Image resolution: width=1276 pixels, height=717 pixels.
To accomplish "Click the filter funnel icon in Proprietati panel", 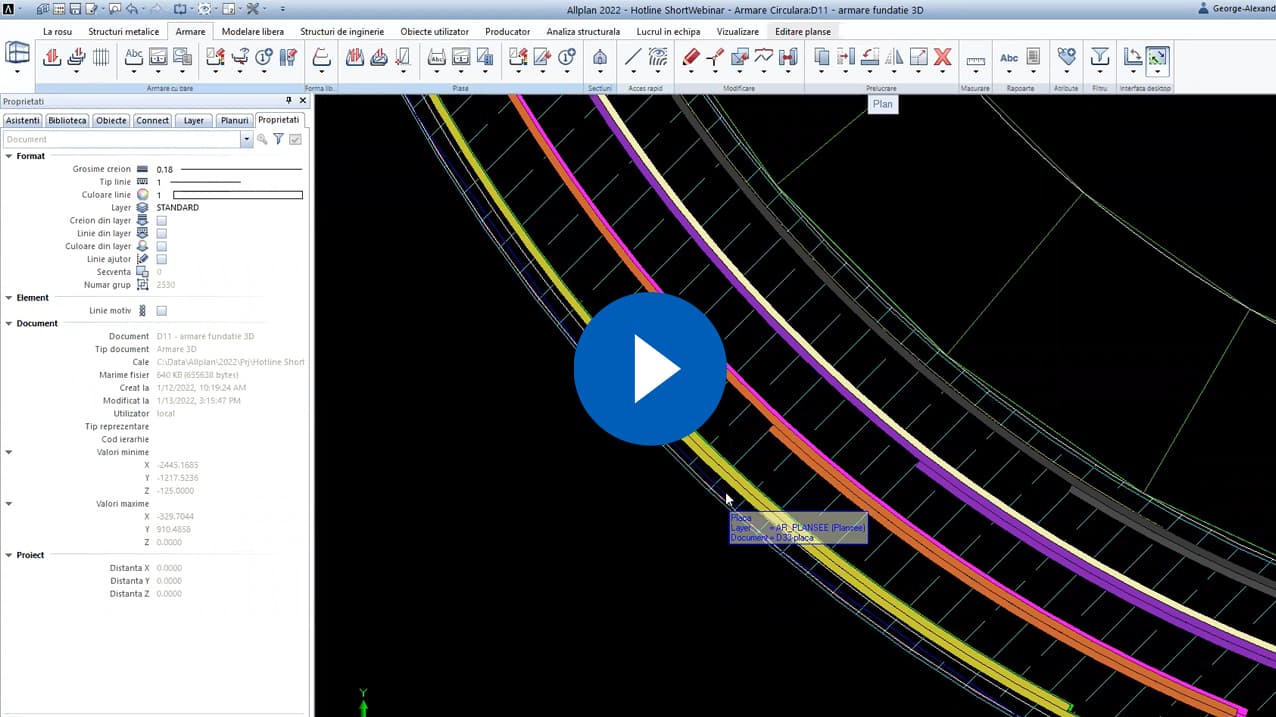I will point(278,140).
